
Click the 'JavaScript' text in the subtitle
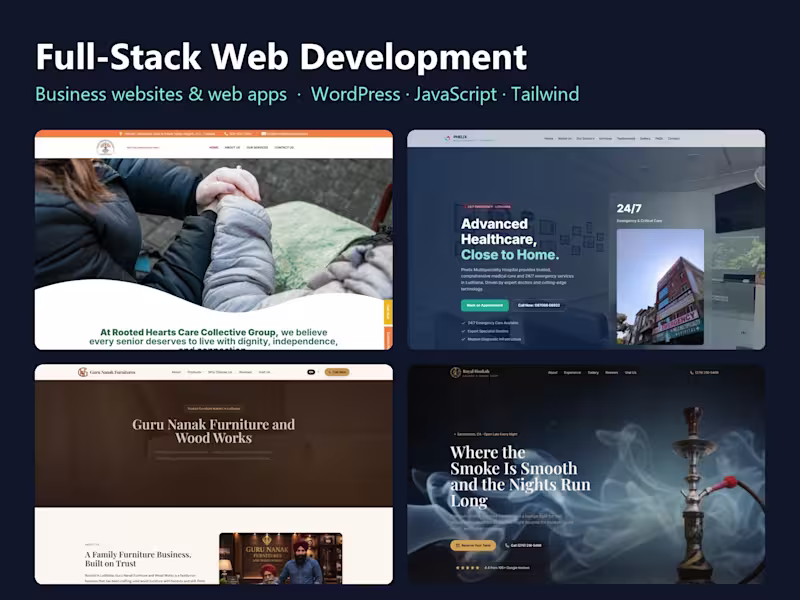click(455, 94)
